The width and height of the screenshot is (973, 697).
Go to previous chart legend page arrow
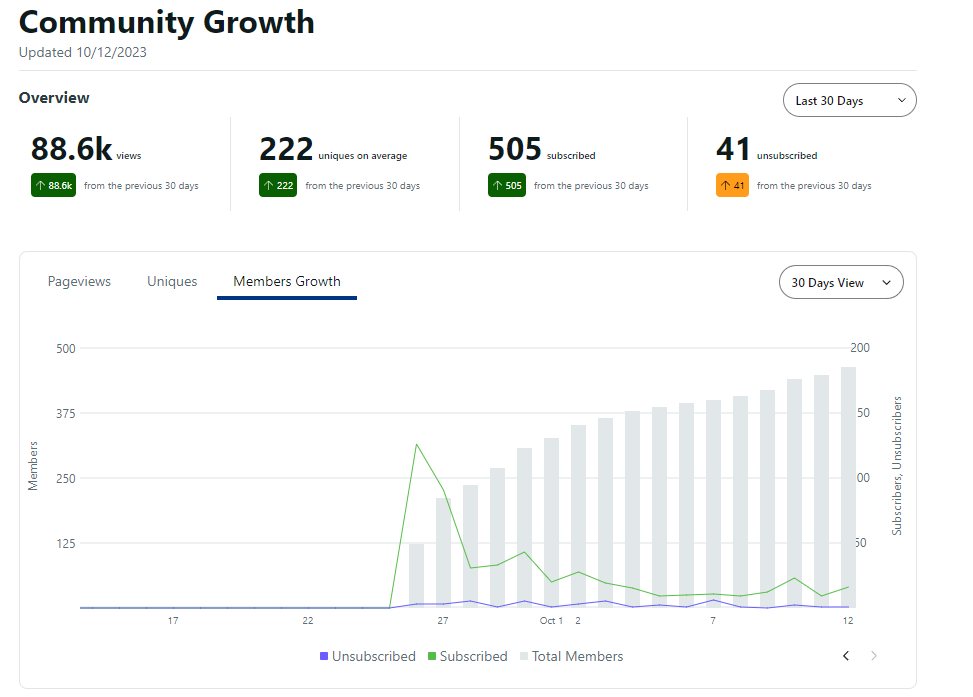tap(846, 655)
